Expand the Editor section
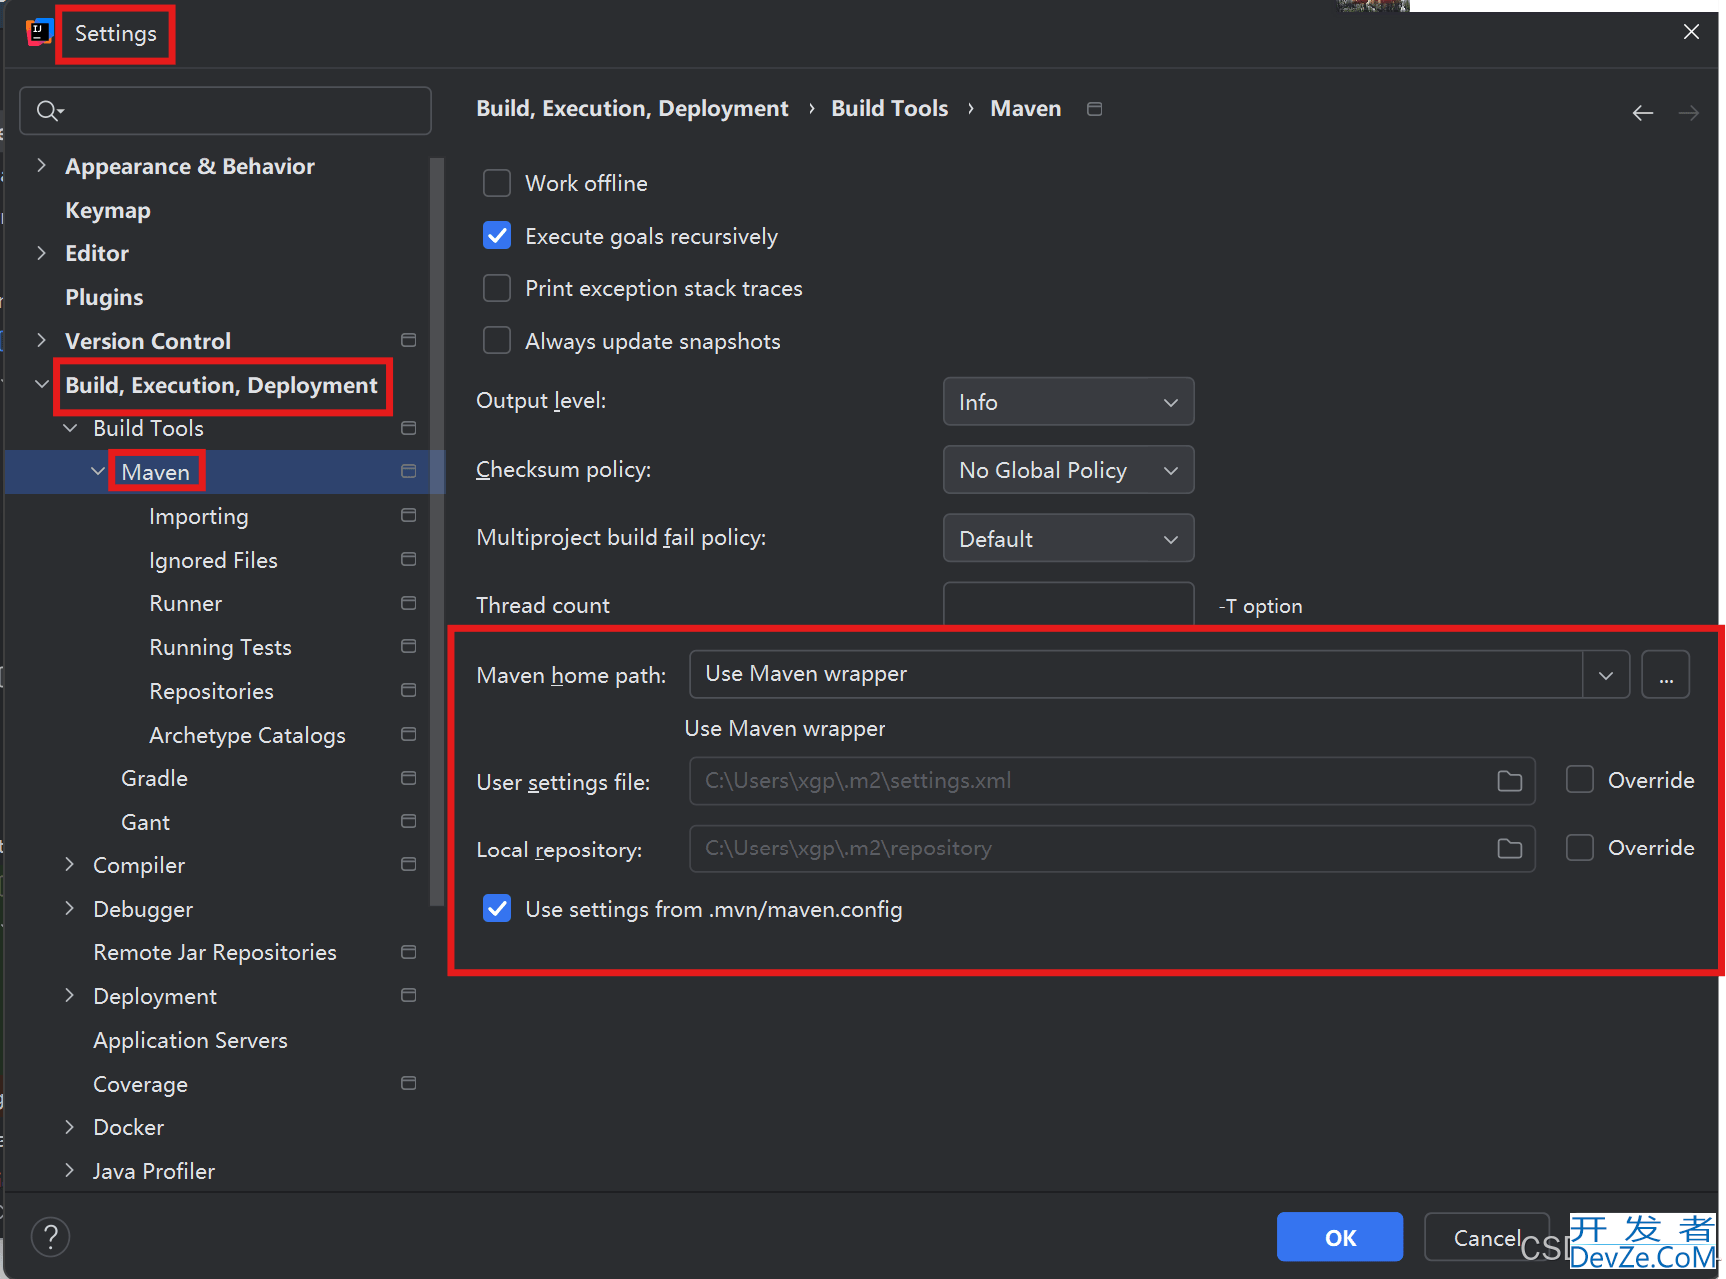The height and width of the screenshot is (1279, 1726). pyautogui.click(x=41, y=253)
